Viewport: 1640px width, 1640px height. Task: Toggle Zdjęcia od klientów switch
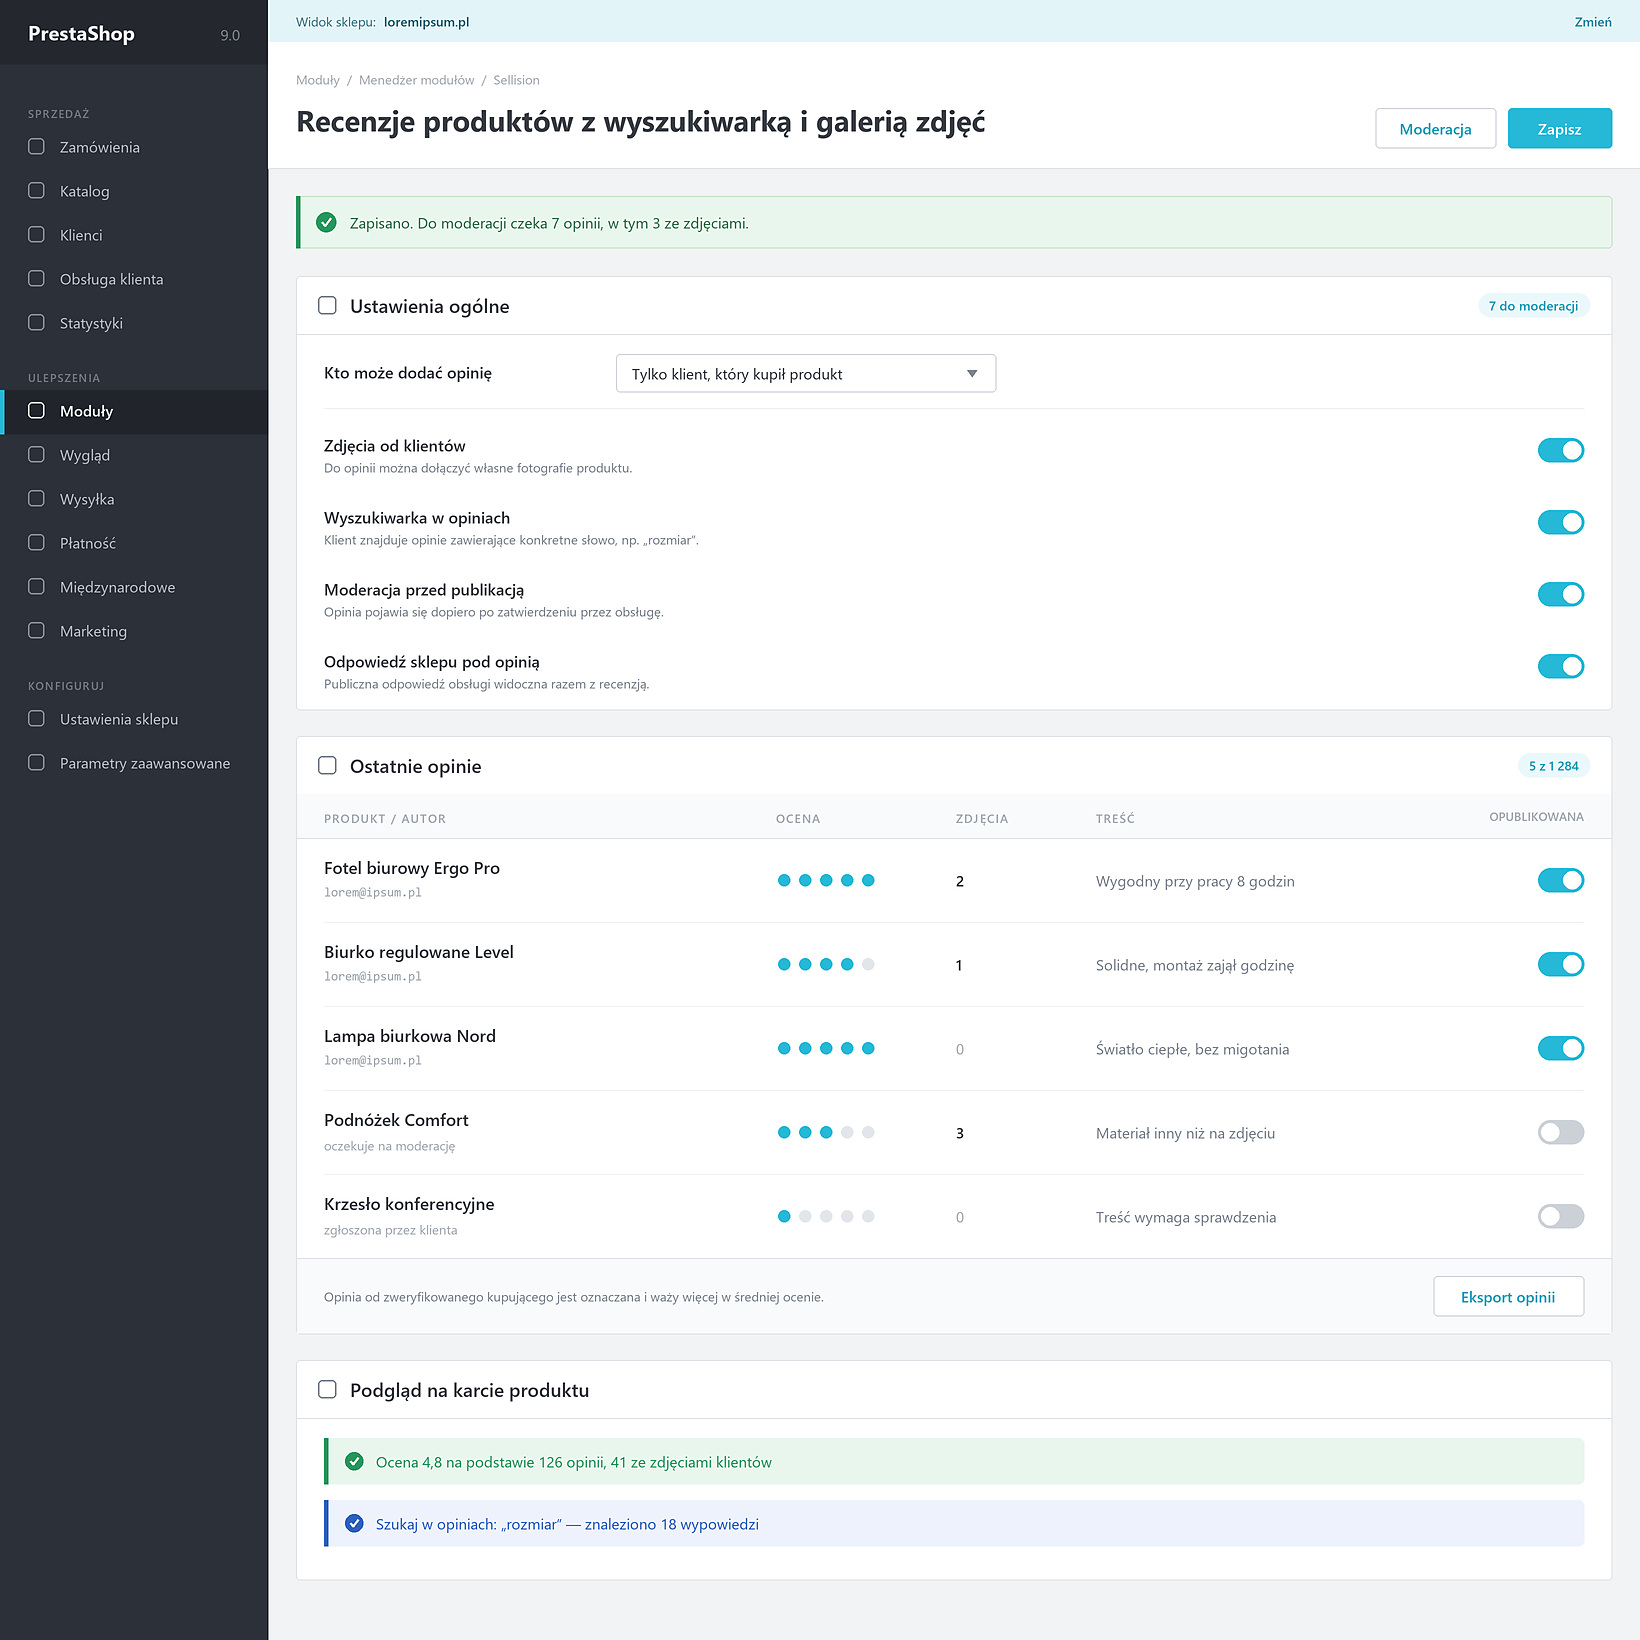coord(1560,451)
